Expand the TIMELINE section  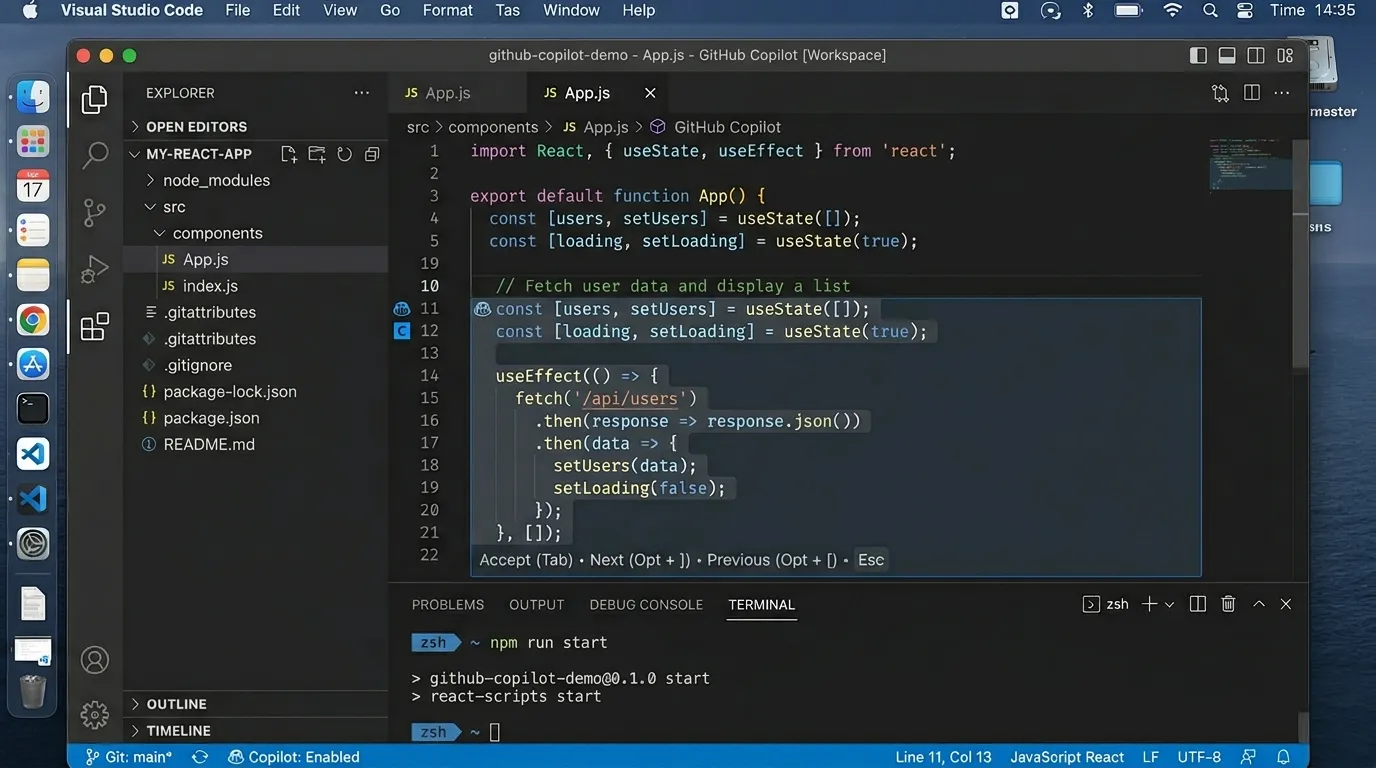(255, 731)
